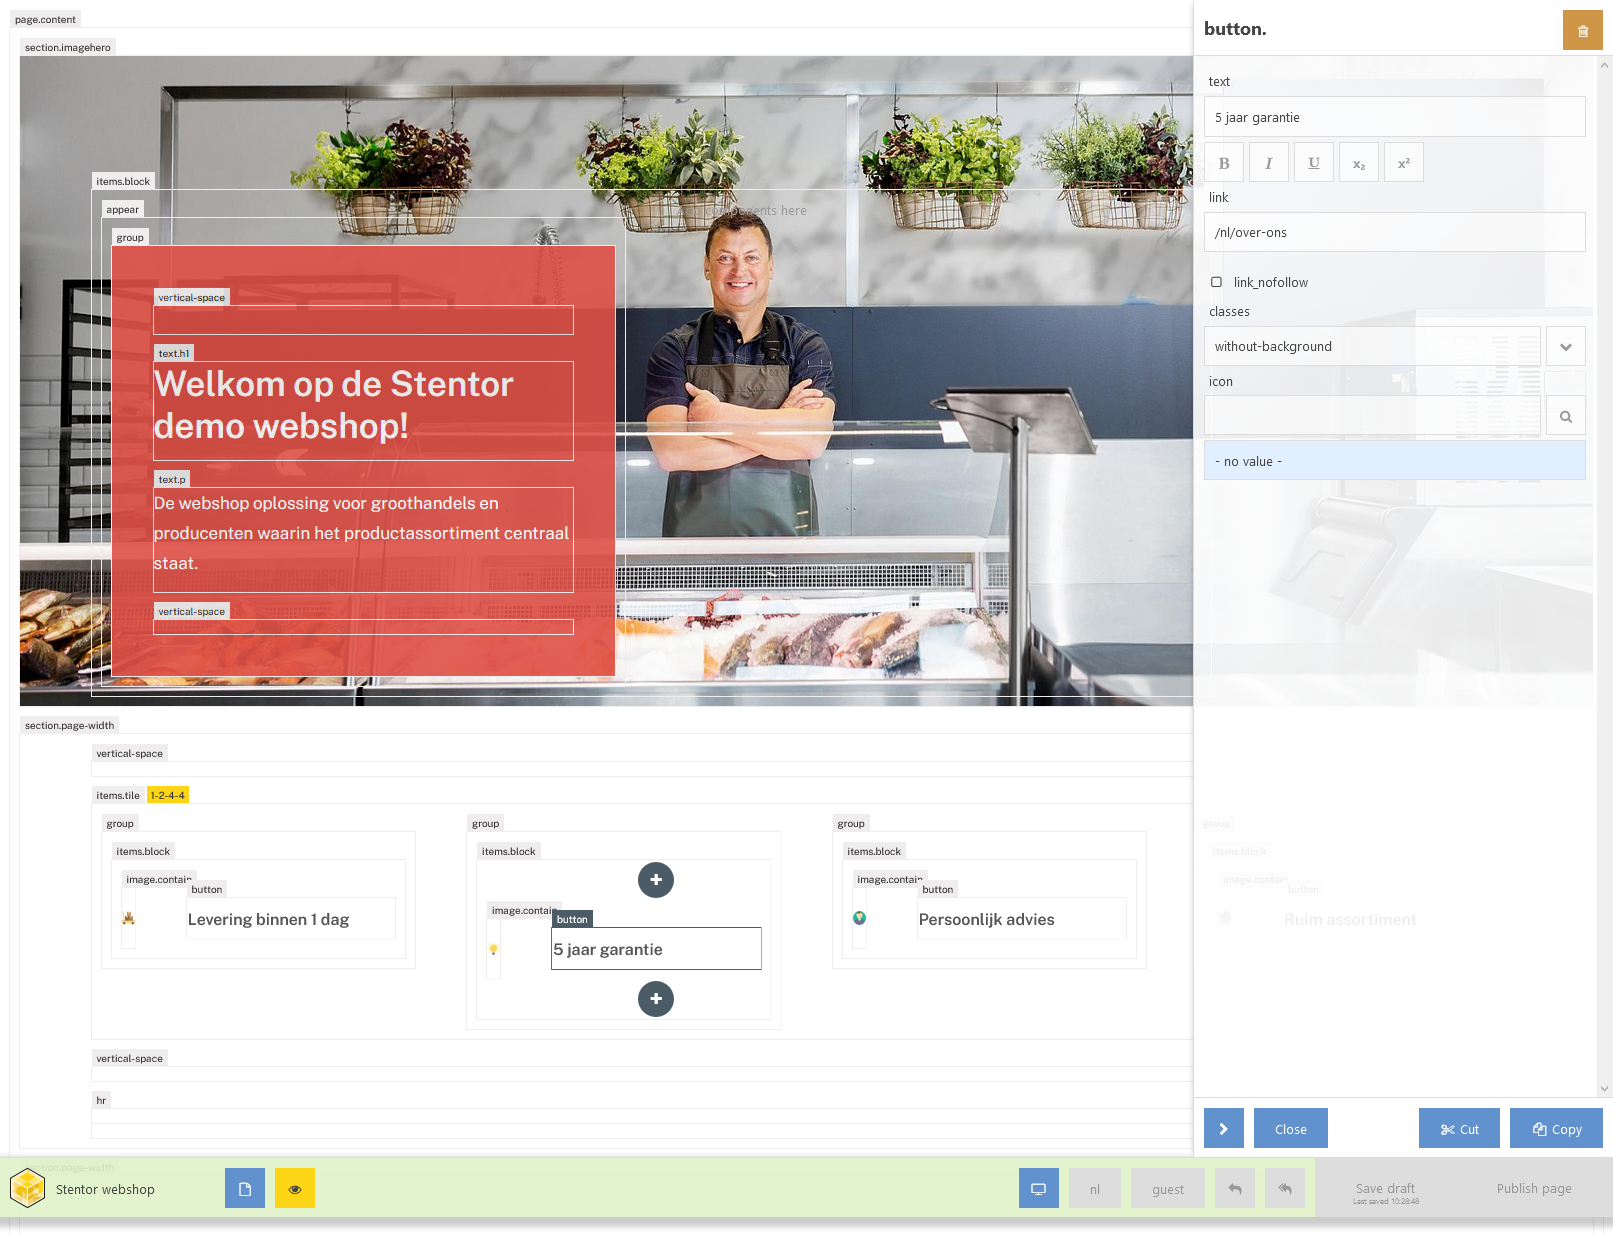Select the 'Levering binnen 1 dag' button
Image resolution: width=1613 pixels, height=1234 pixels.
[x=291, y=919]
